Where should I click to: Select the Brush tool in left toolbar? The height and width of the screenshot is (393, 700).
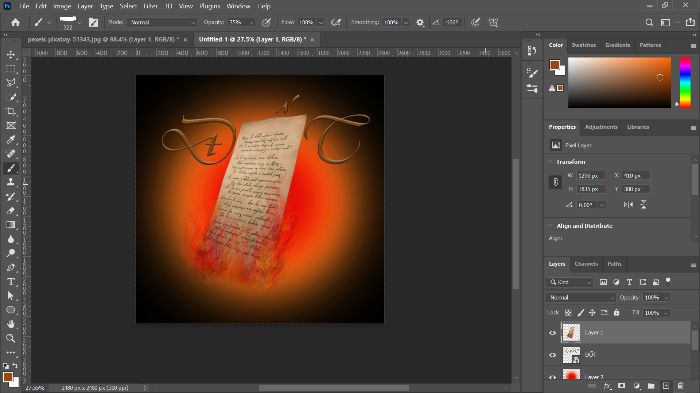(x=11, y=168)
